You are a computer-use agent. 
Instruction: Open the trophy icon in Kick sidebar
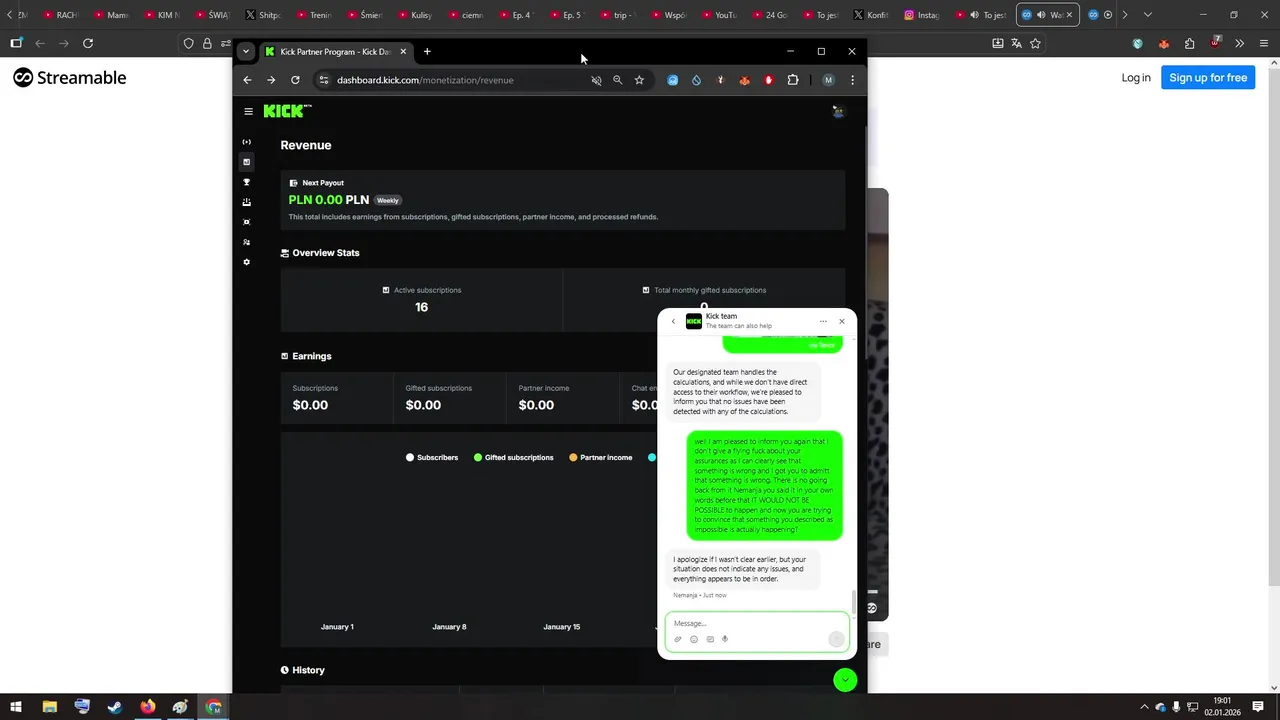(x=246, y=182)
